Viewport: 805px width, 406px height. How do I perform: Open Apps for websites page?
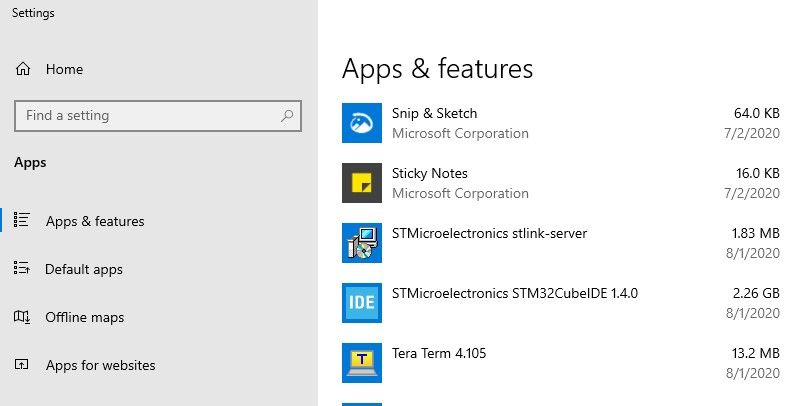tap(101, 365)
